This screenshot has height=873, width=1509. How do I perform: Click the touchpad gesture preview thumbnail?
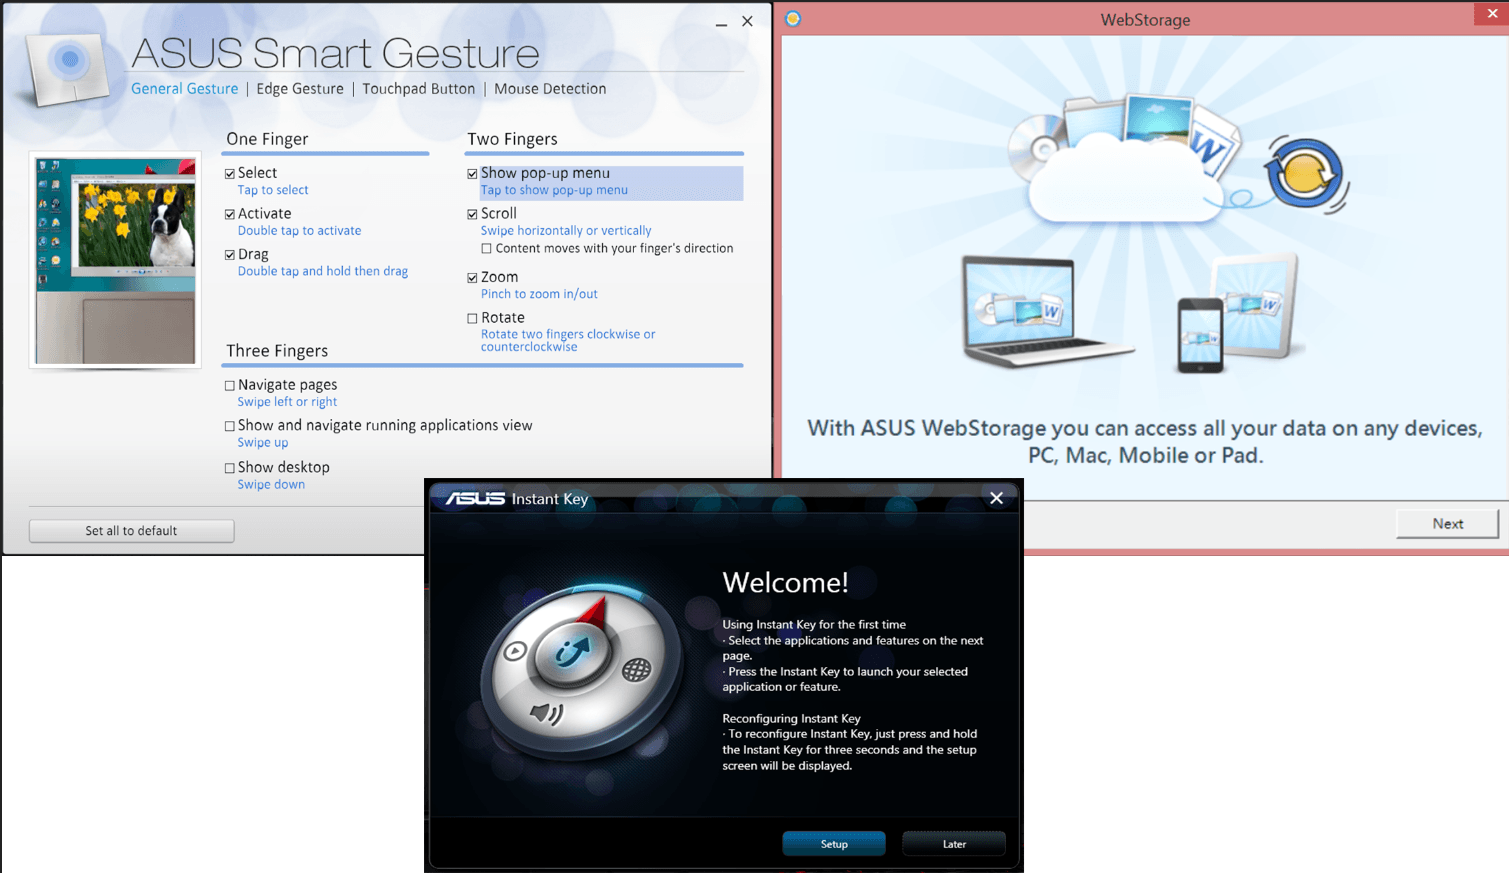(115, 260)
